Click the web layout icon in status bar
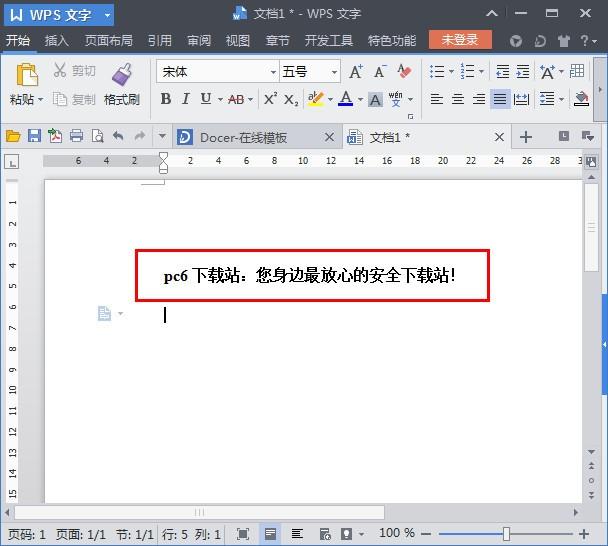This screenshot has width=608, height=546. [325, 534]
